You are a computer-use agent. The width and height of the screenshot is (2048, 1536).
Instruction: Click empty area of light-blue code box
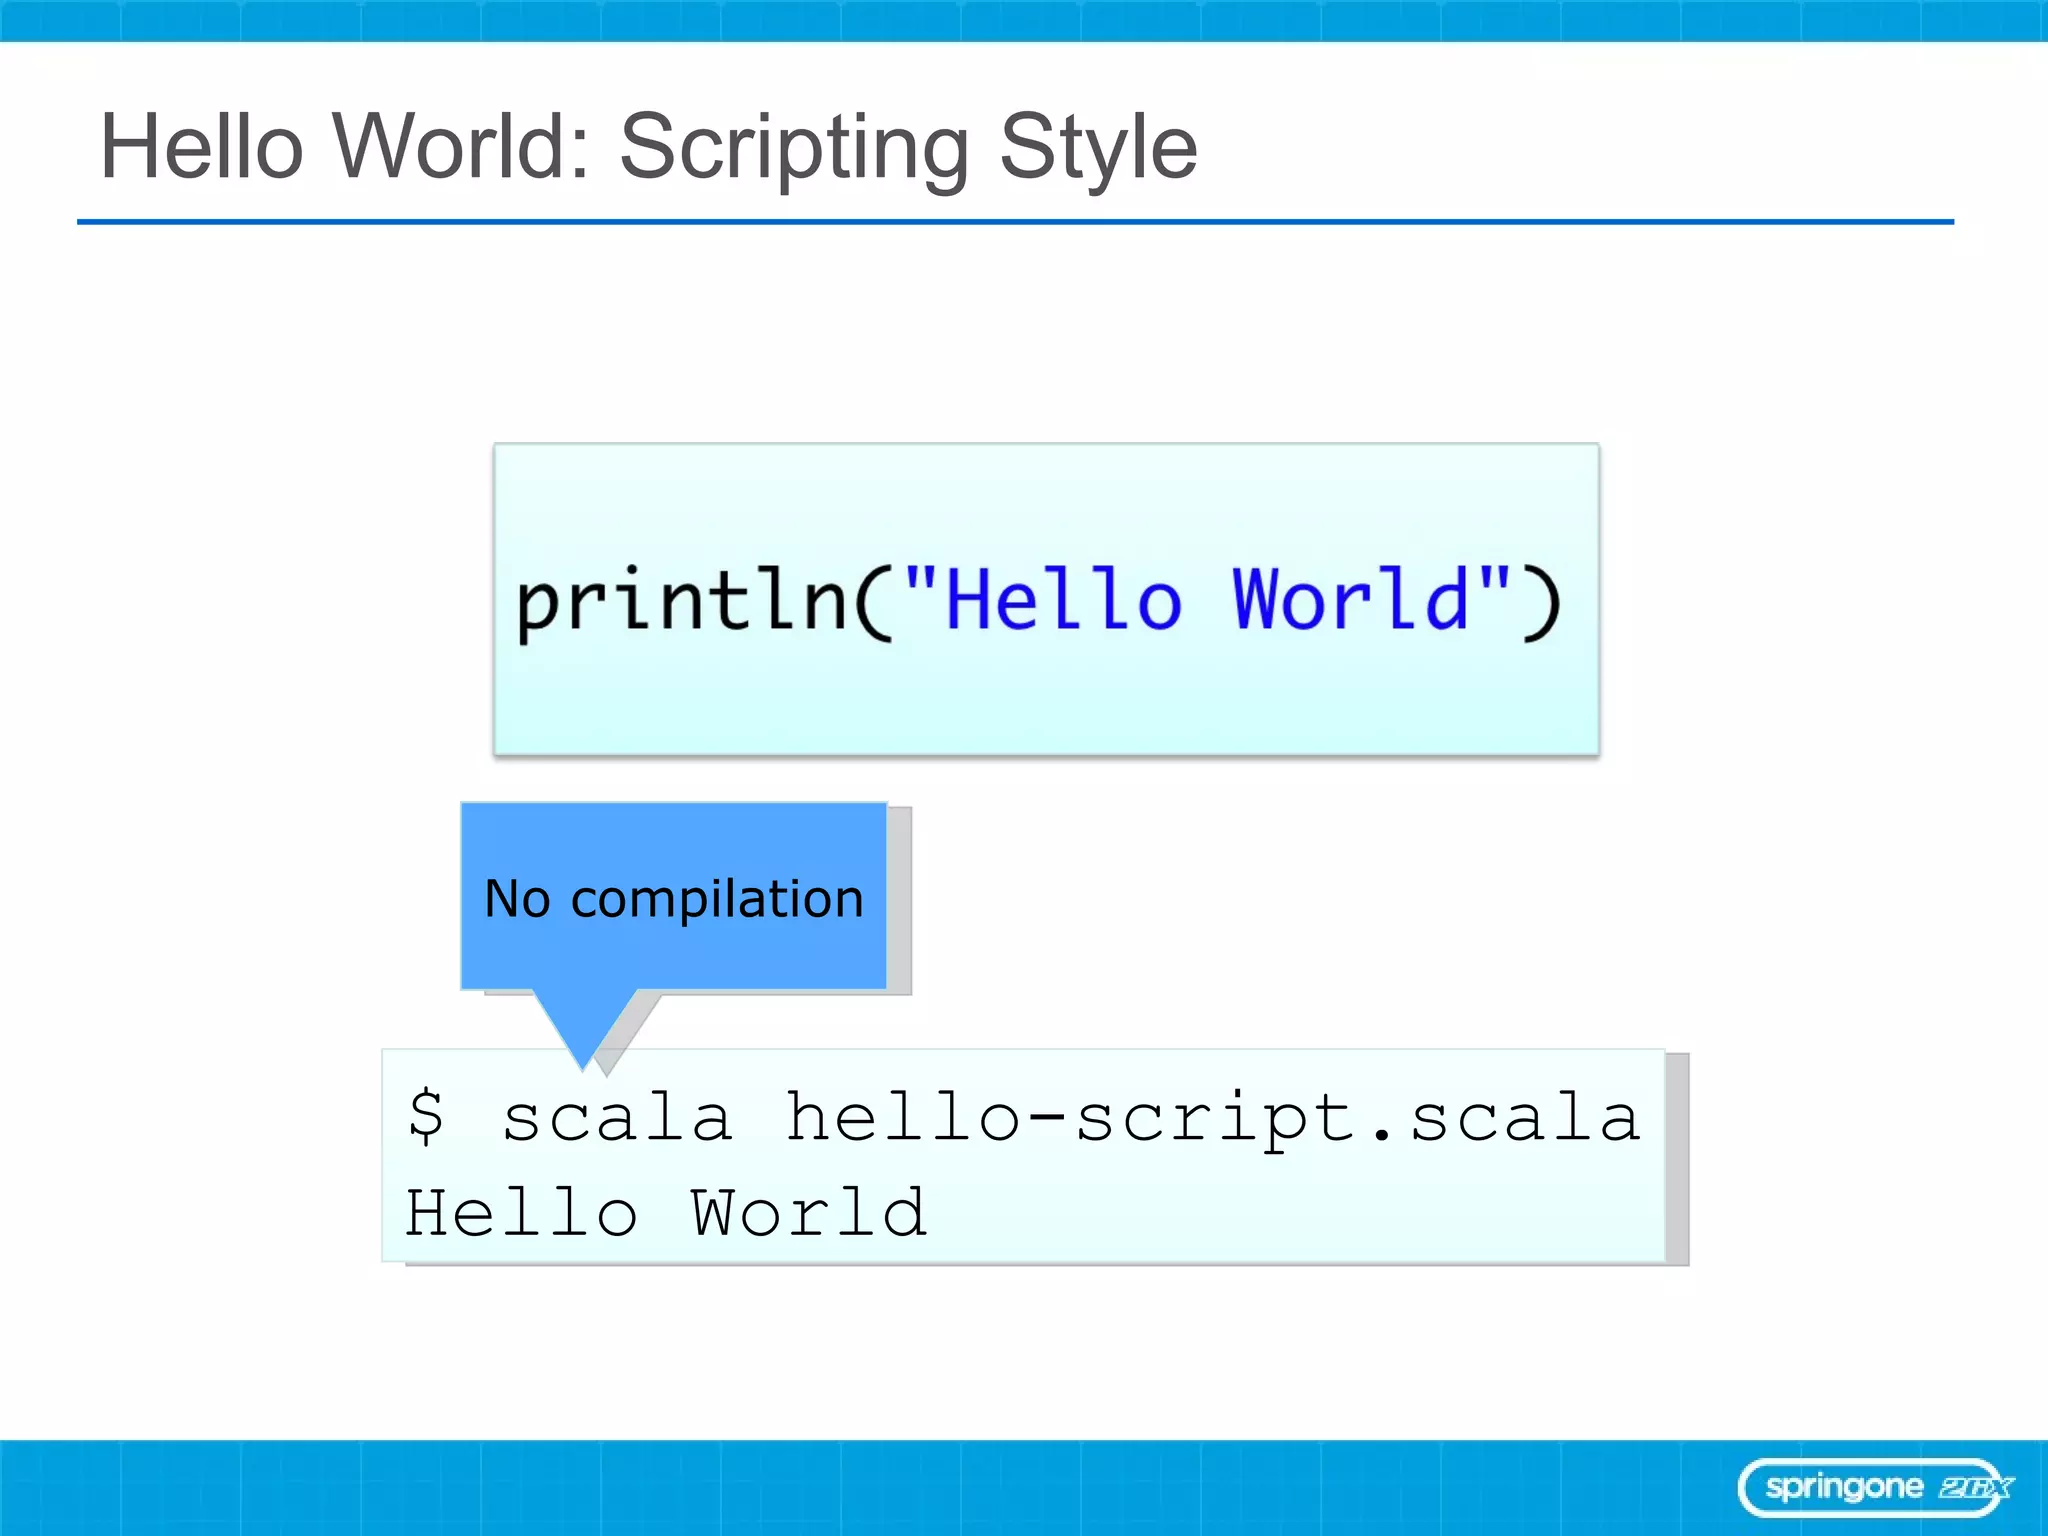(1045, 700)
